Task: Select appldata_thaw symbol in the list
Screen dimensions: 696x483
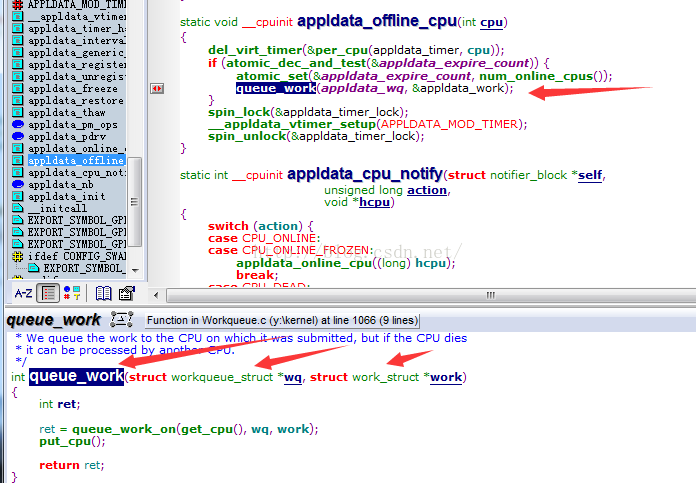Action: point(67,112)
